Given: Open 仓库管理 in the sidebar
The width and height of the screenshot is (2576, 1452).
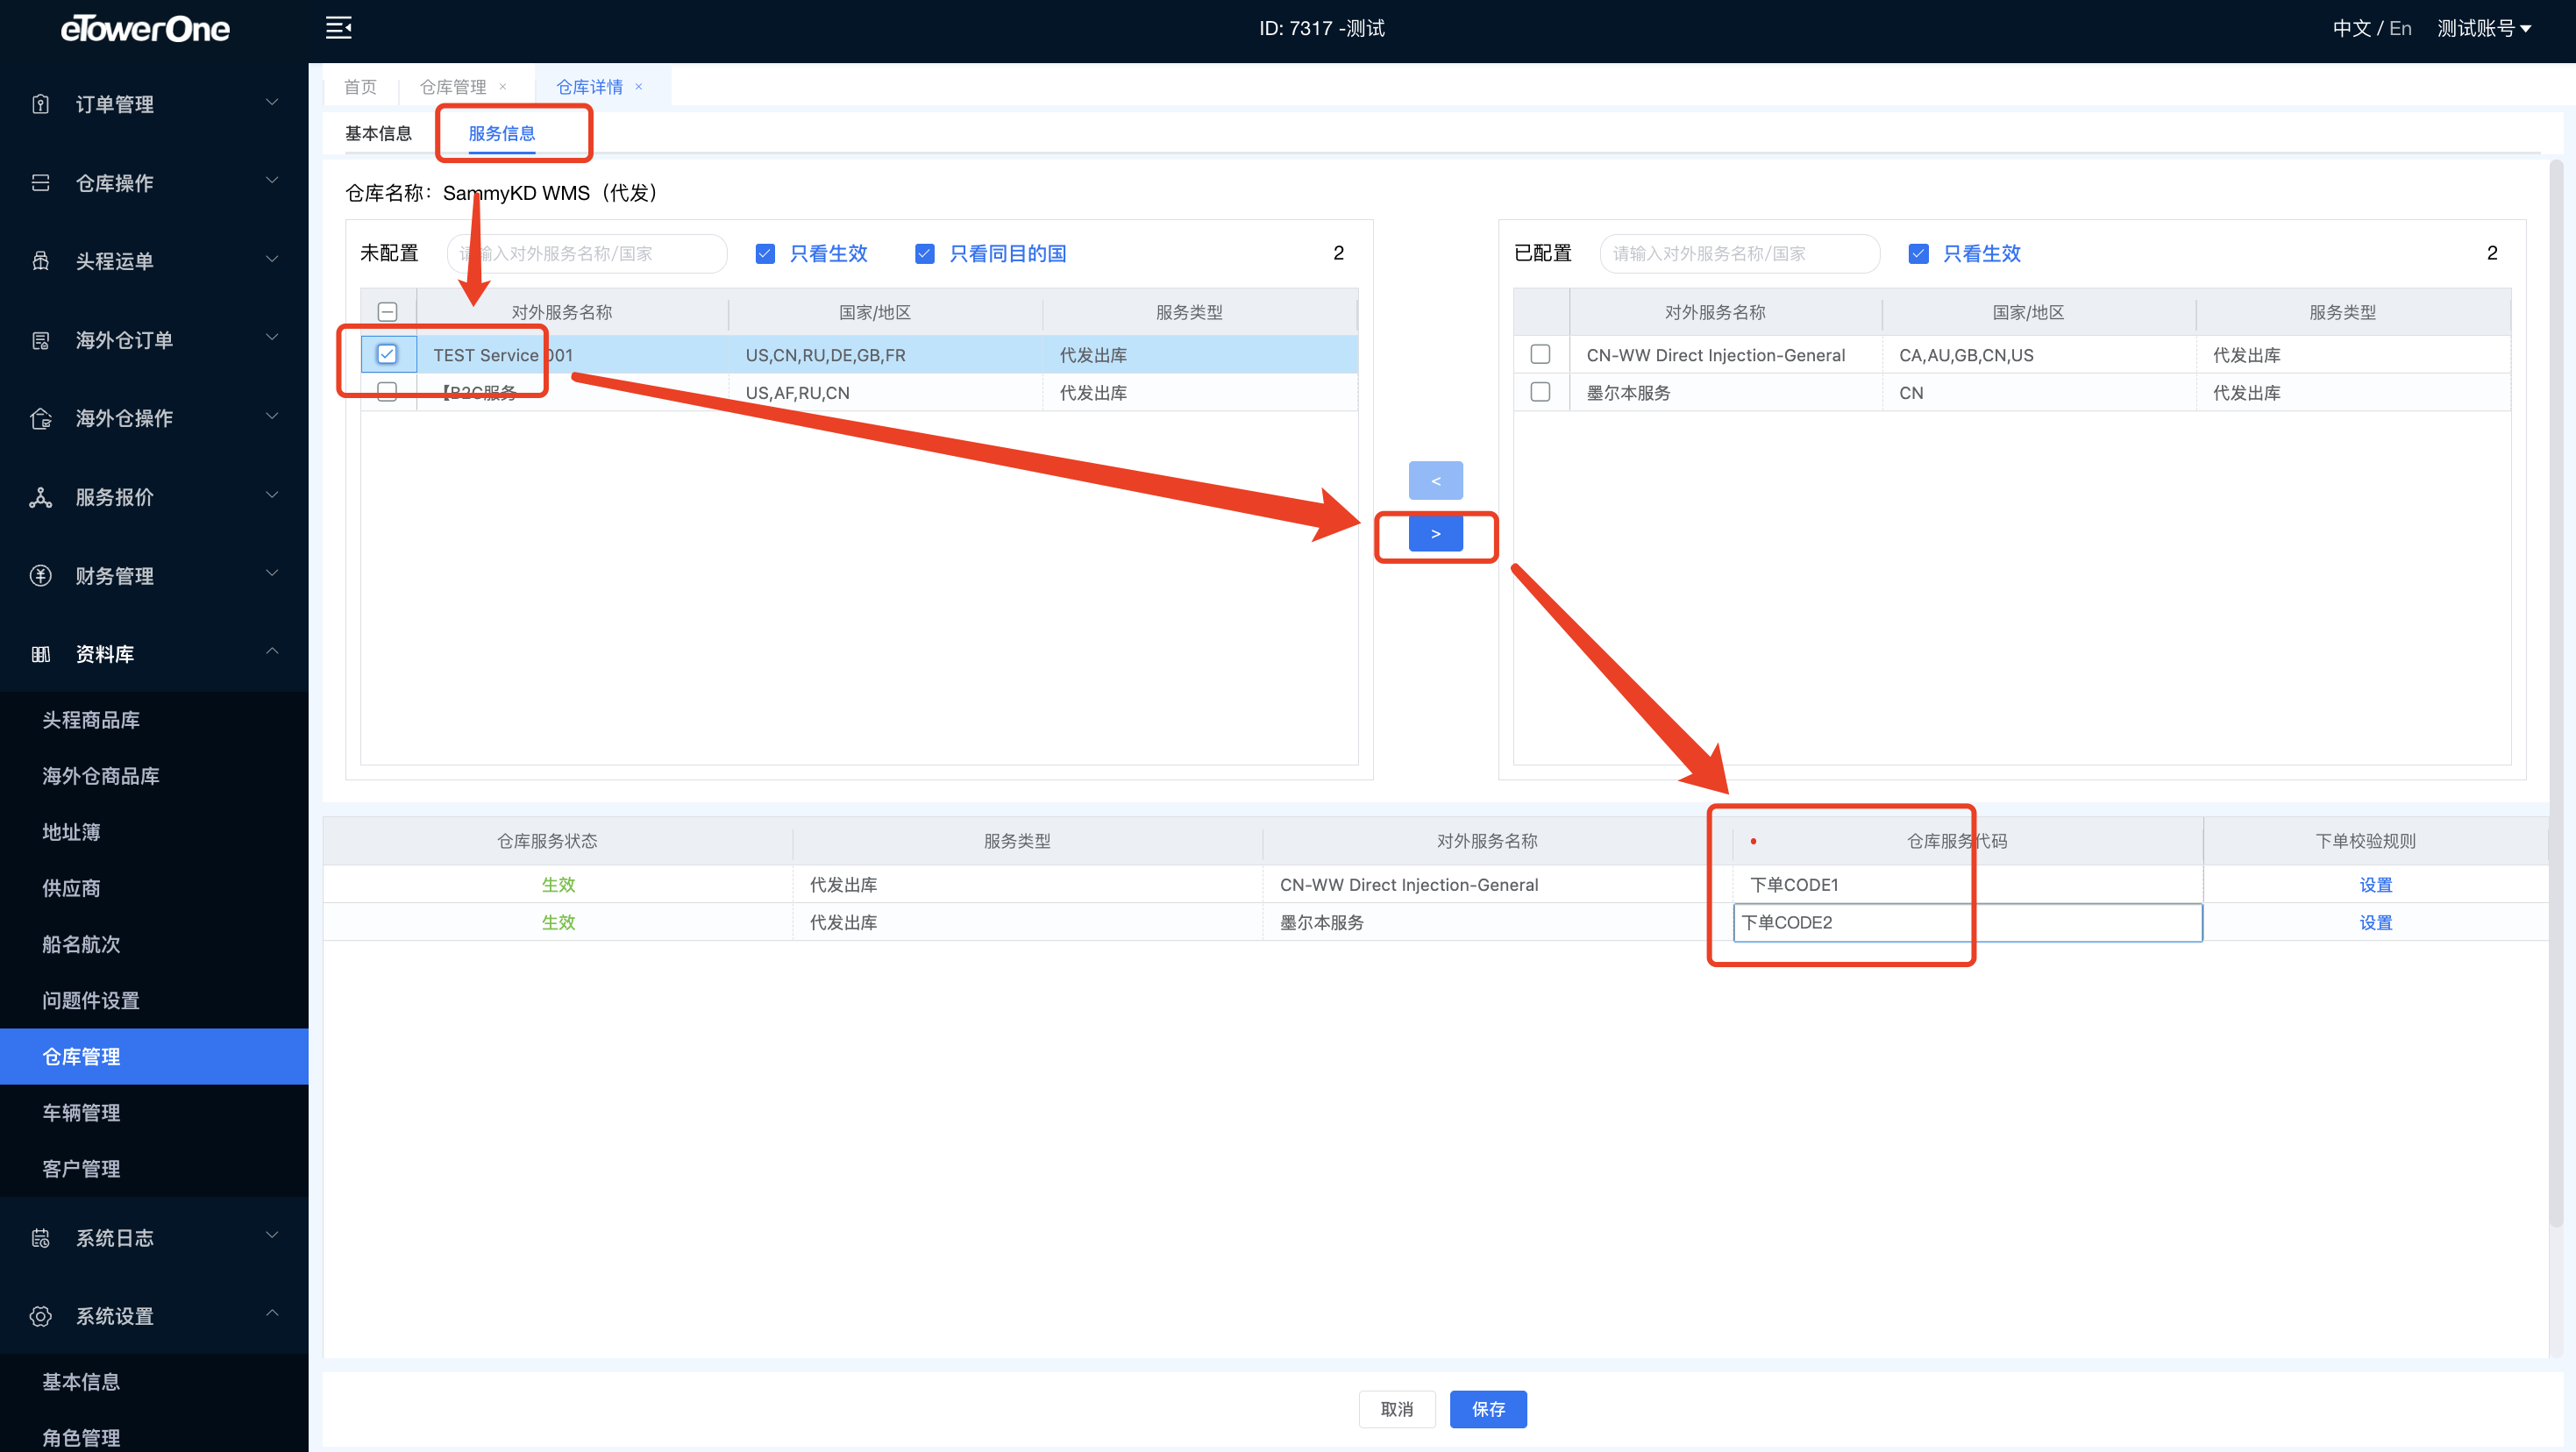Looking at the screenshot, I should (x=154, y=1056).
